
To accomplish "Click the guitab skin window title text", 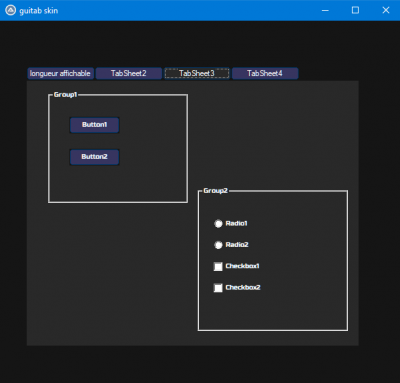I will [39, 11].
